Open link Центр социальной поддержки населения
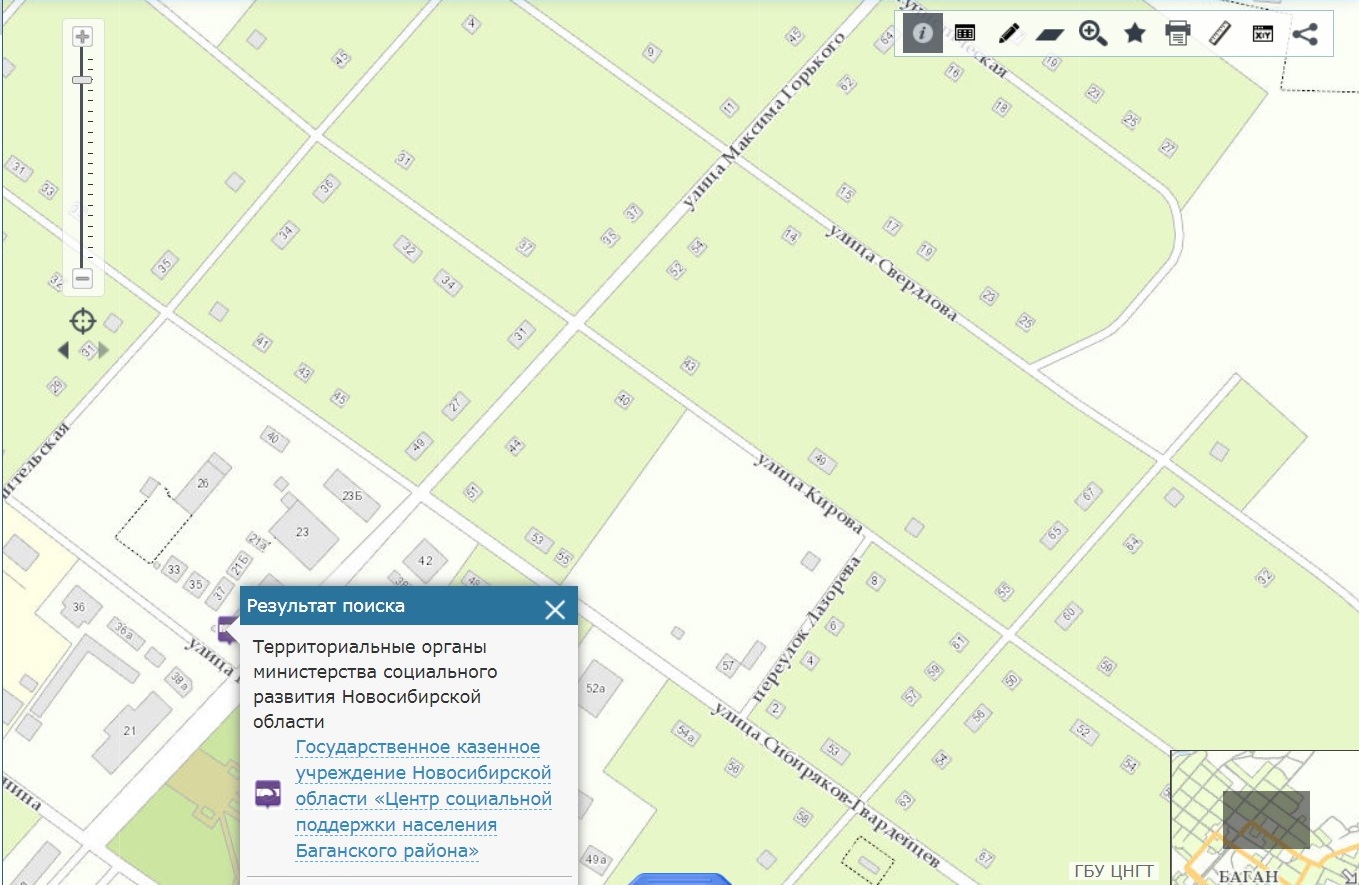The height and width of the screenshot is (885, 1359). 424,799
